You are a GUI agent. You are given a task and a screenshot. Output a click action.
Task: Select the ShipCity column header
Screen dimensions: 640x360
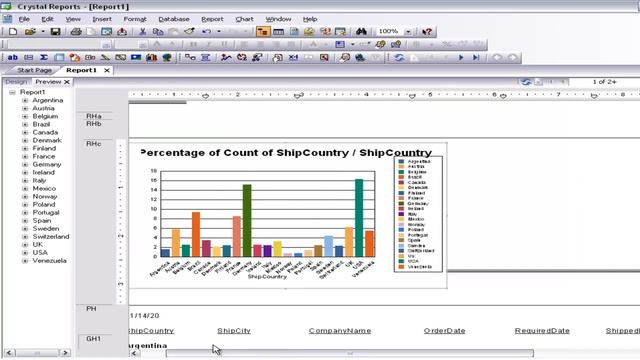[234, 331]
